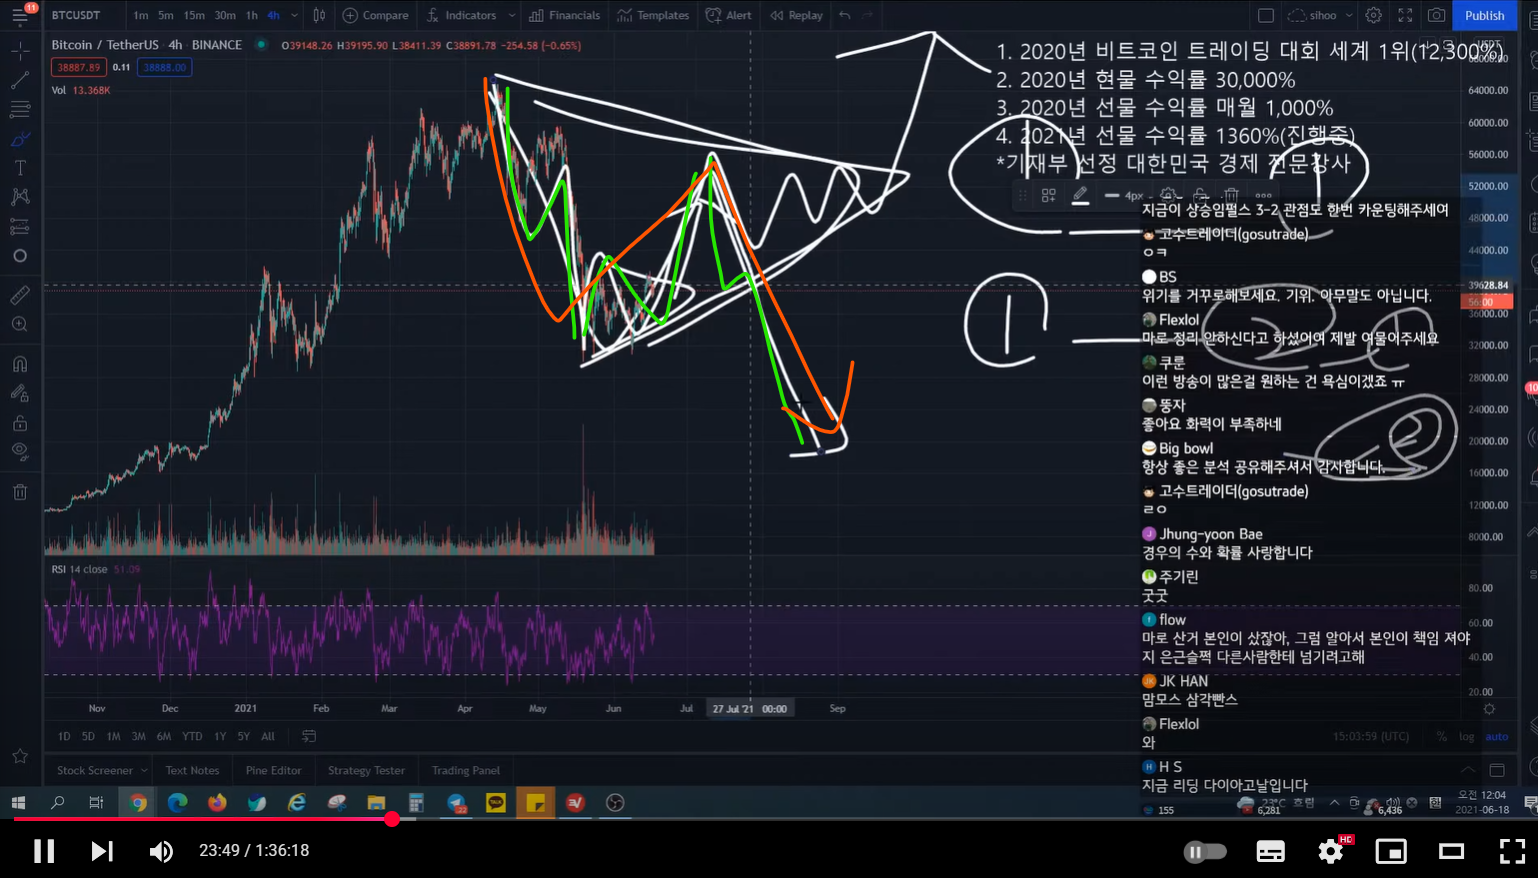
Task: Click the trash remove drawings icon
Action: (x=19, y=492)
